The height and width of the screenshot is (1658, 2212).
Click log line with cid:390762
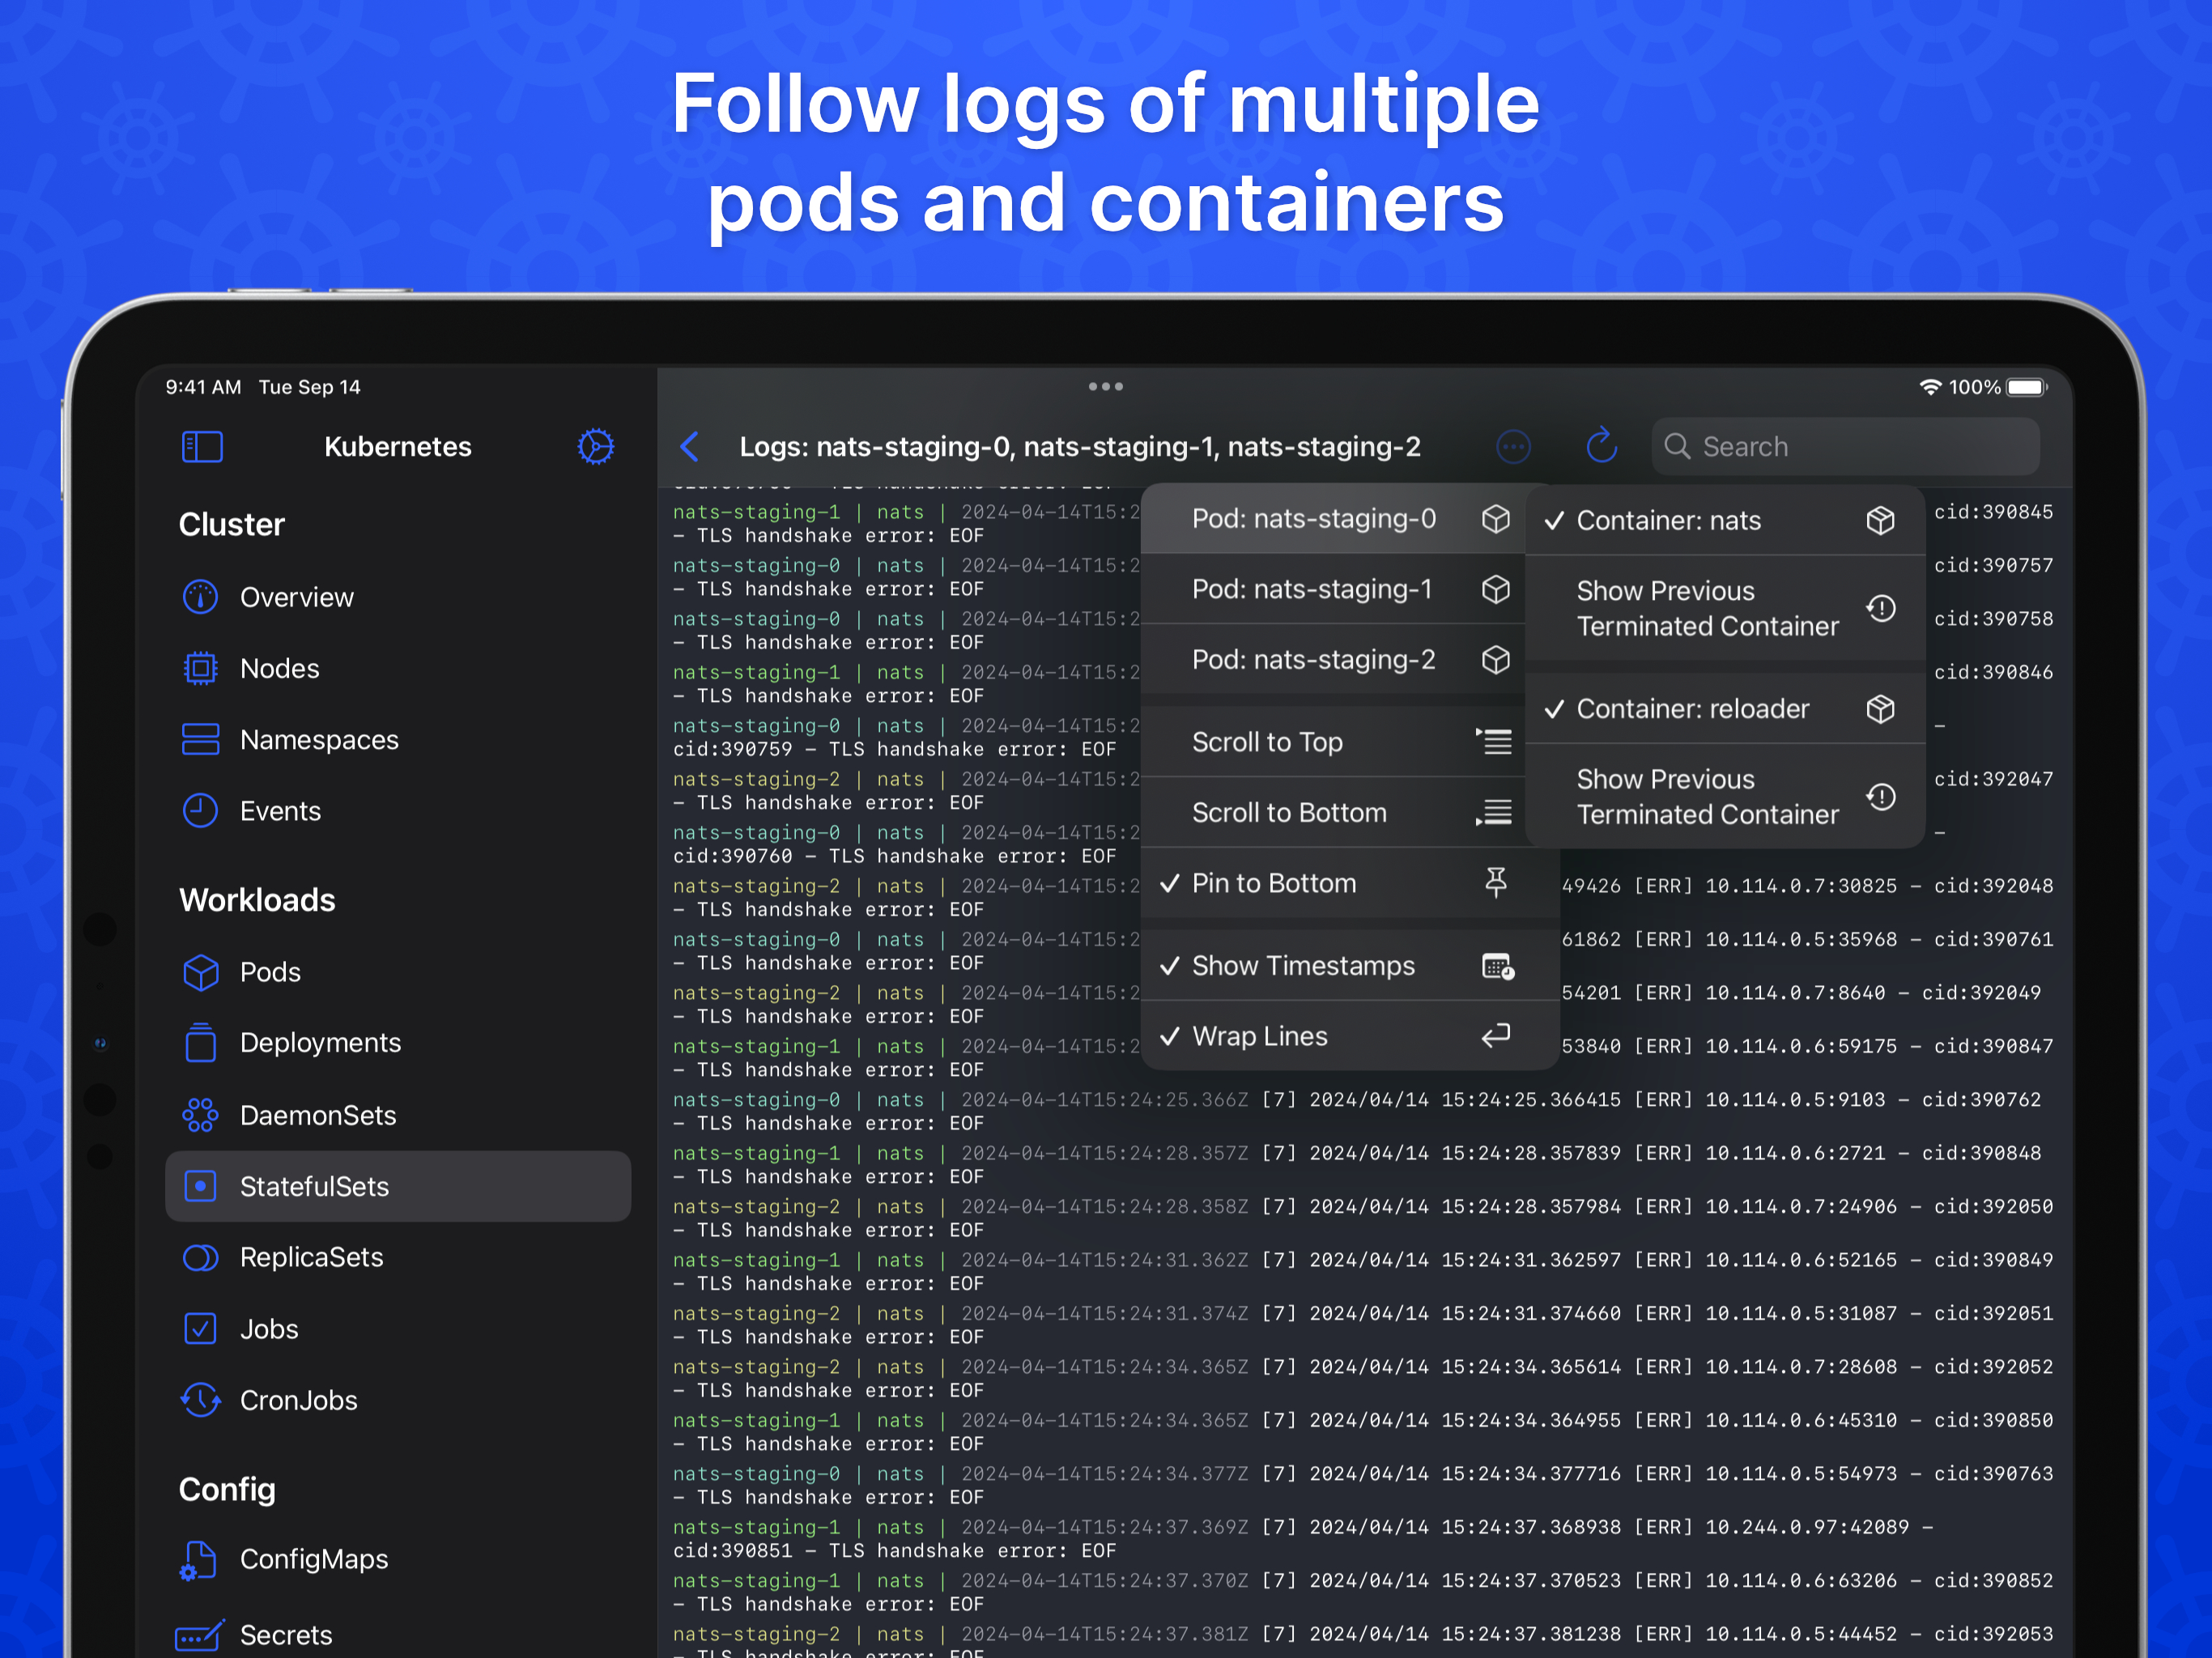coord(1357,1111)
